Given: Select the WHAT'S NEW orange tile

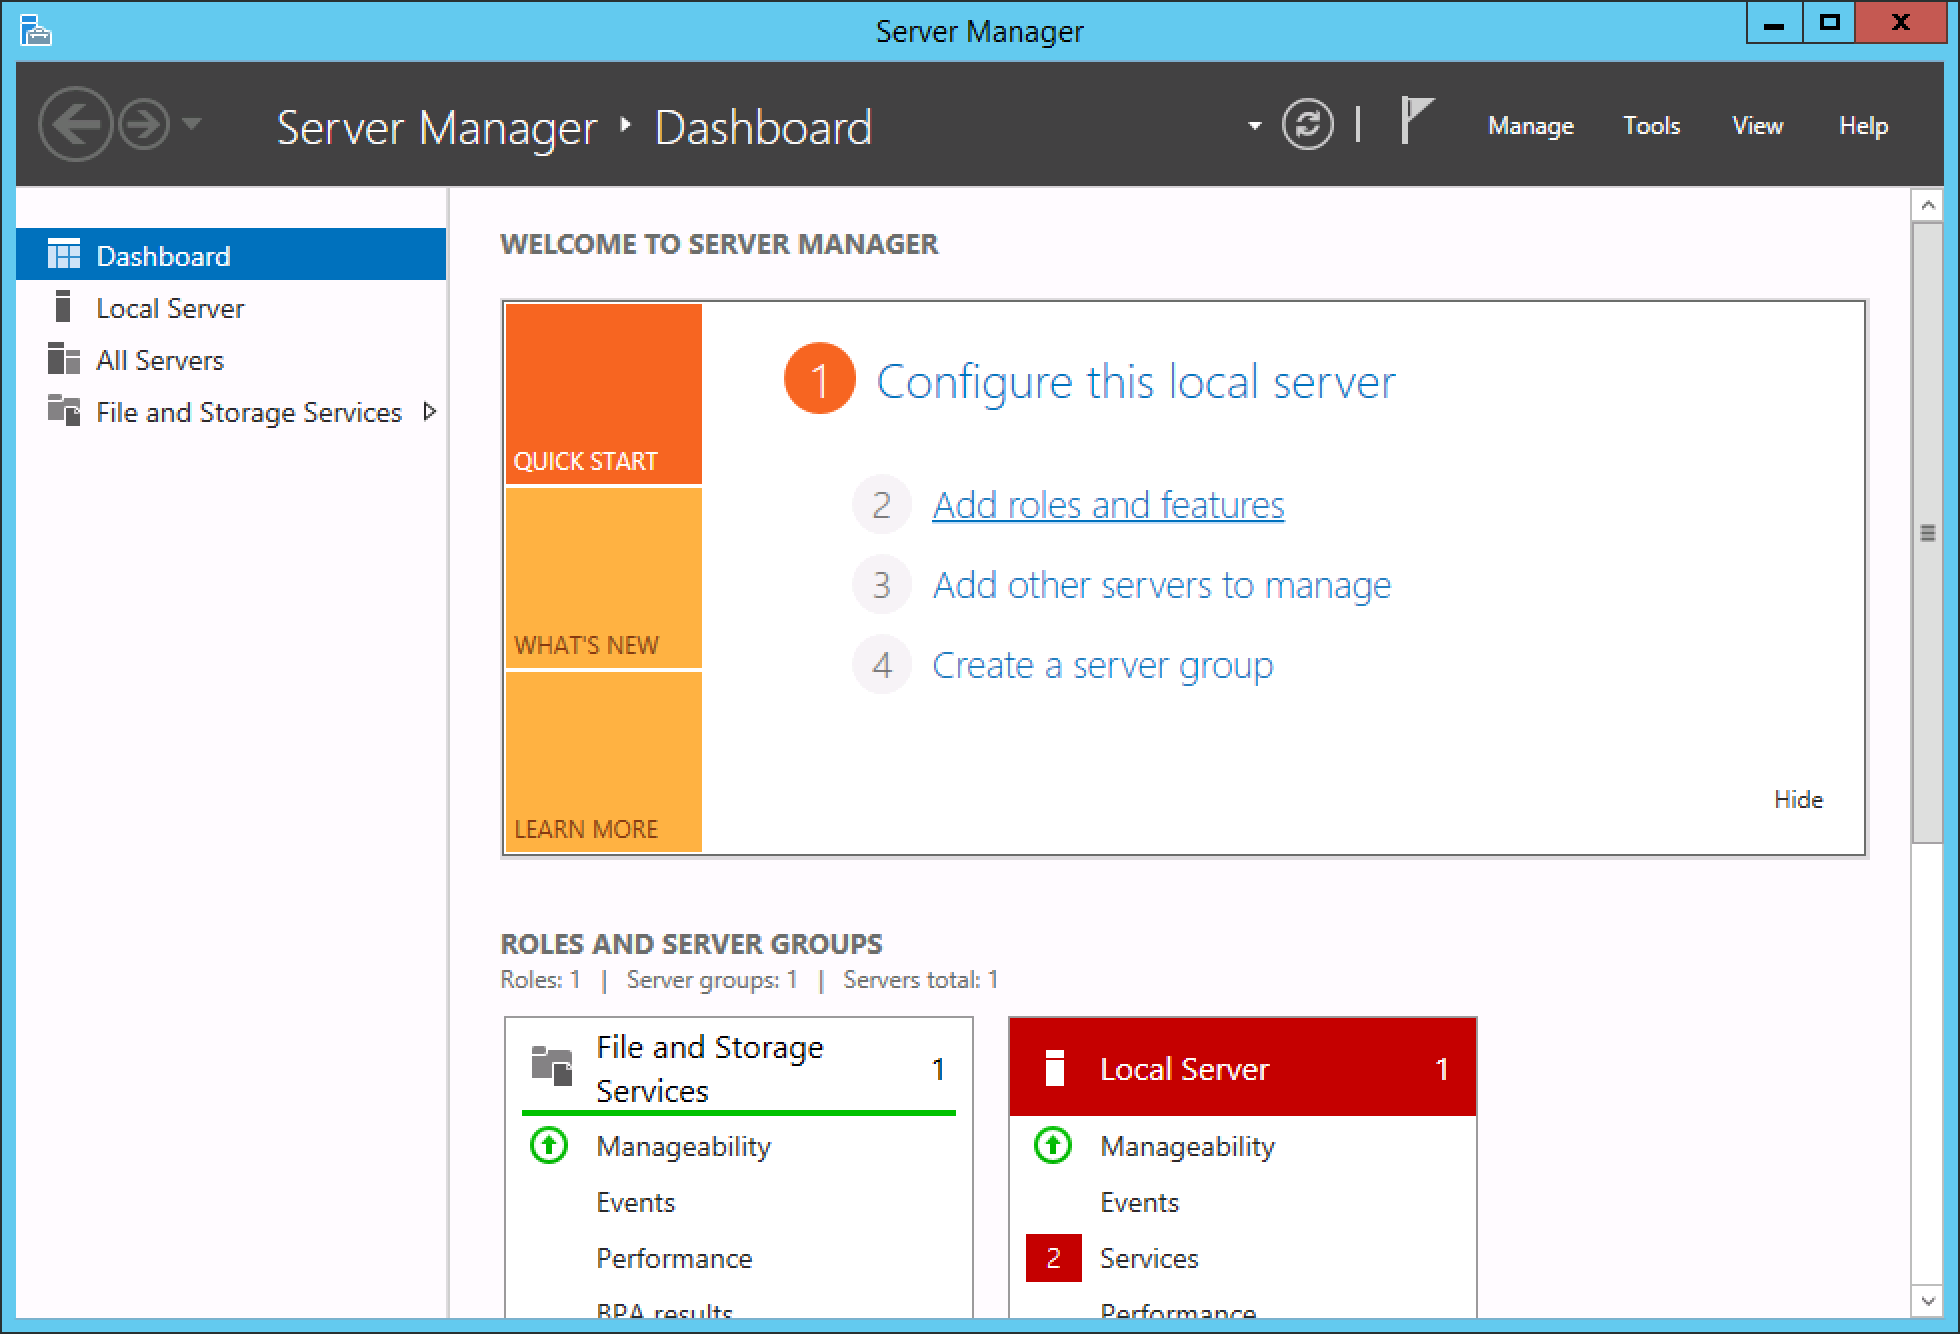Looking at the screenshot, I should pyautogui.click(x=603, y=578).
